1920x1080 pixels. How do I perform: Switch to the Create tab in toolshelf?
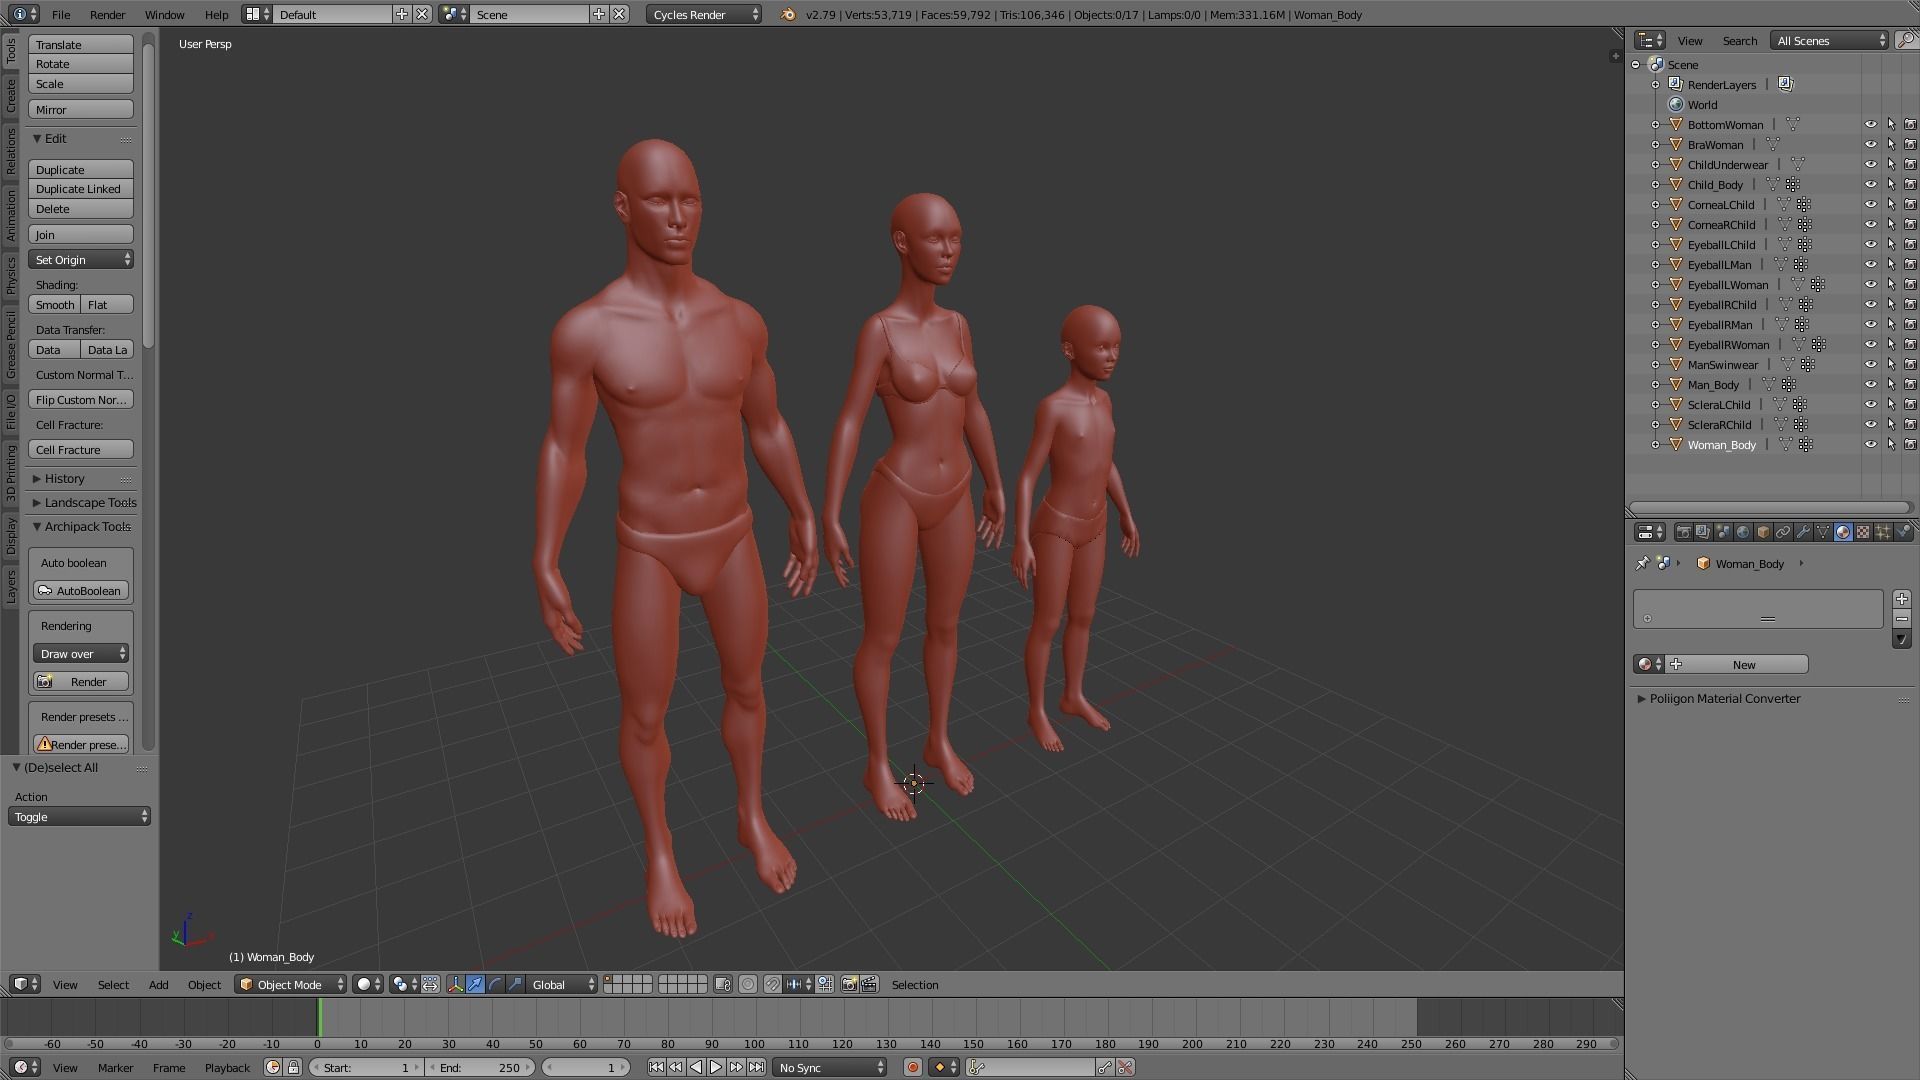pyautogui.click(x=10, y=96)
